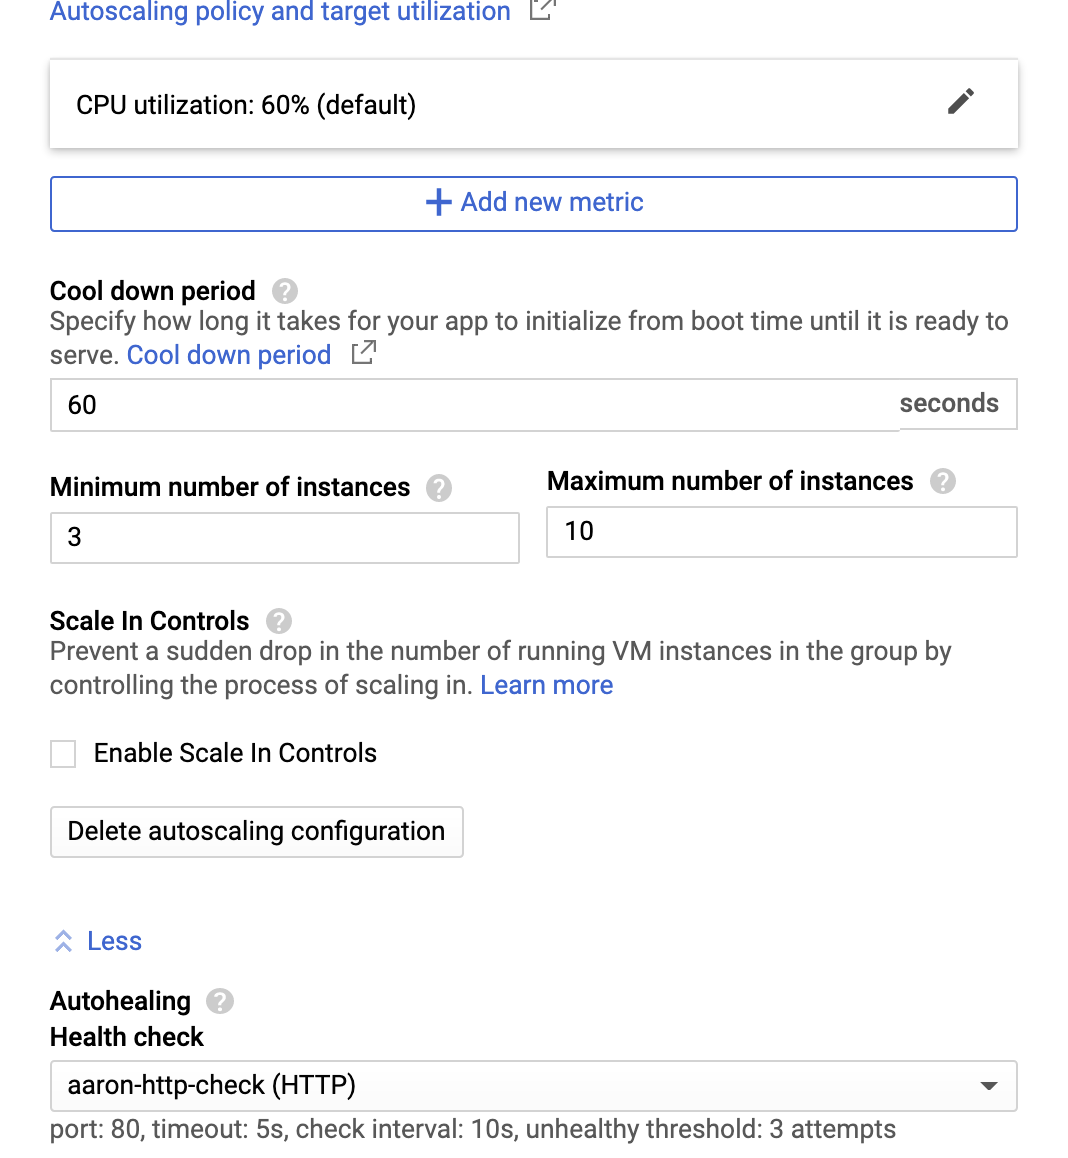Click Delete autoscaling configuration button
1068x1158 pixels.
tap(256, 832)
